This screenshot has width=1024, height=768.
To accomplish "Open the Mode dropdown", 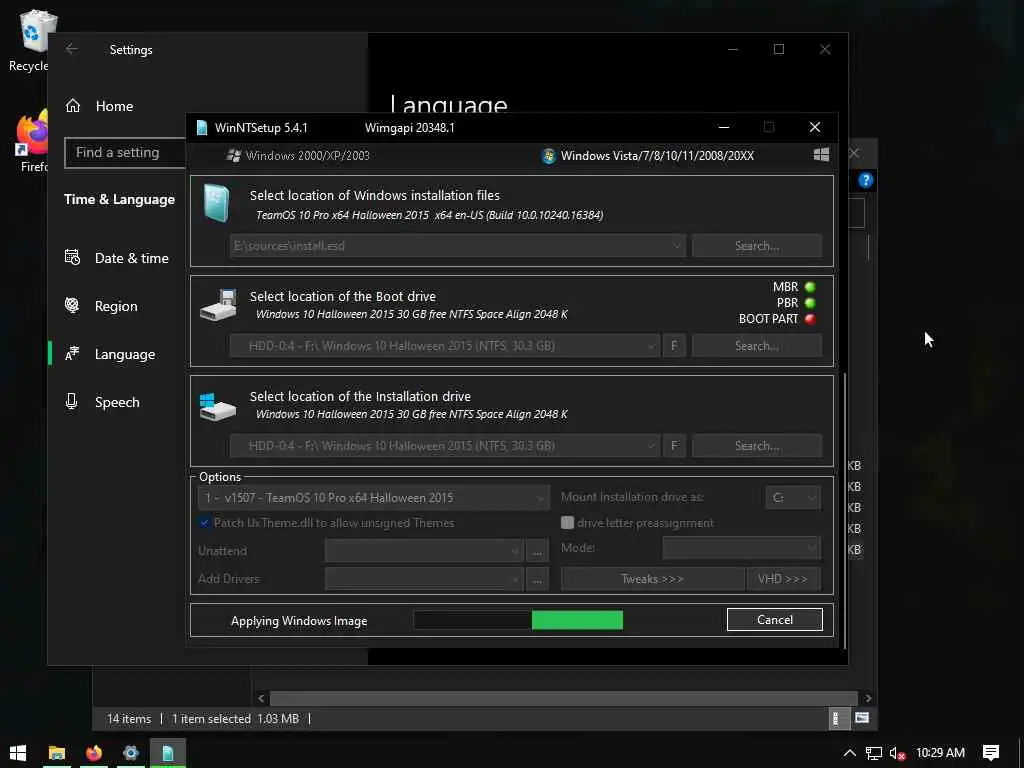I will [742, 547].
